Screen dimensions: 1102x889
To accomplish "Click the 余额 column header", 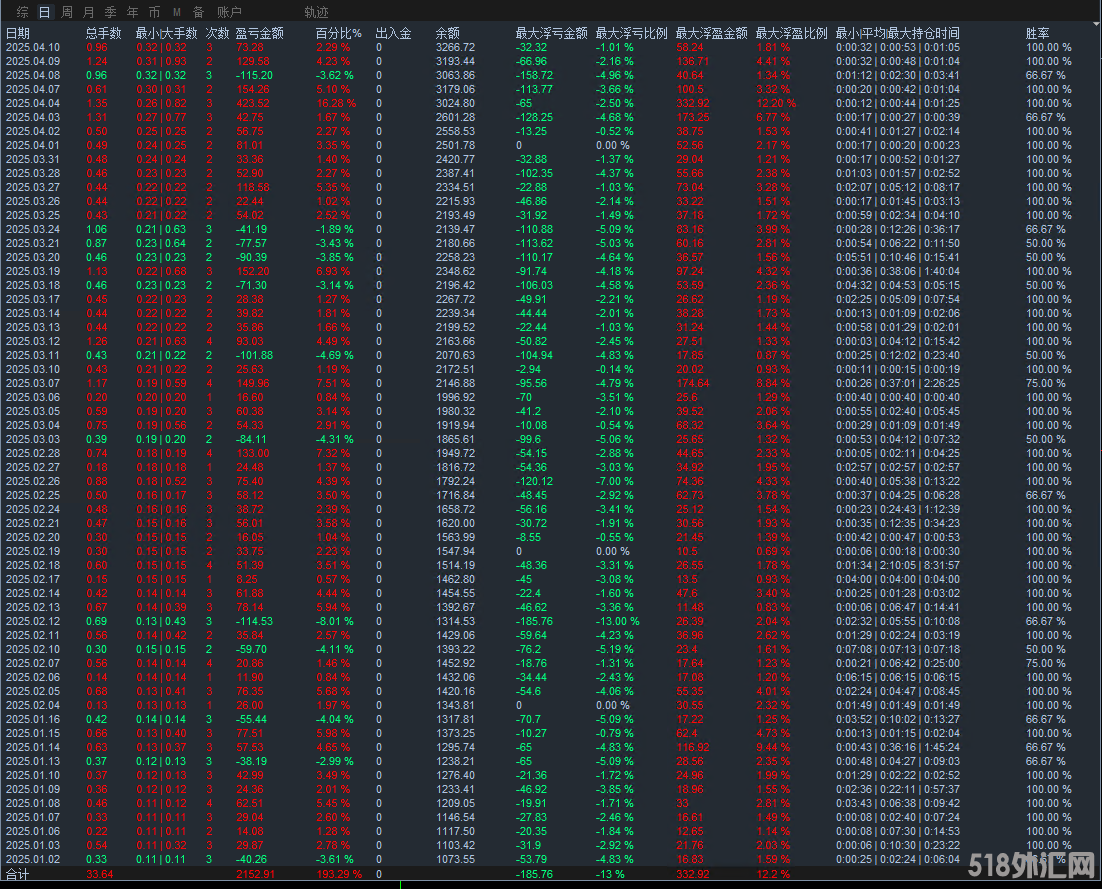I will tap(448, 33).
